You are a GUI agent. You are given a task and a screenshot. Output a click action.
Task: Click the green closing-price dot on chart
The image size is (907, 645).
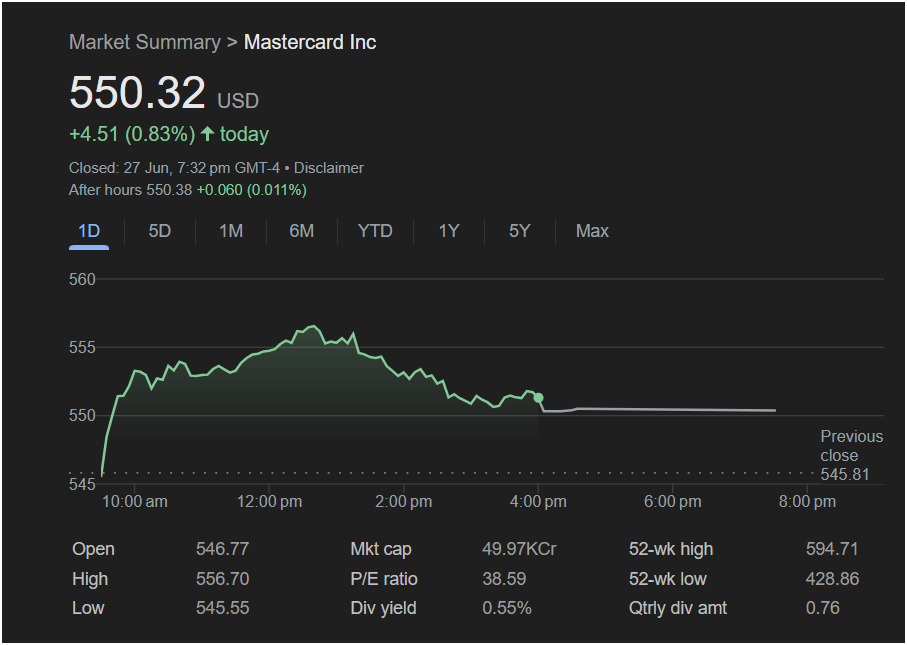click(x=539, y=398)
